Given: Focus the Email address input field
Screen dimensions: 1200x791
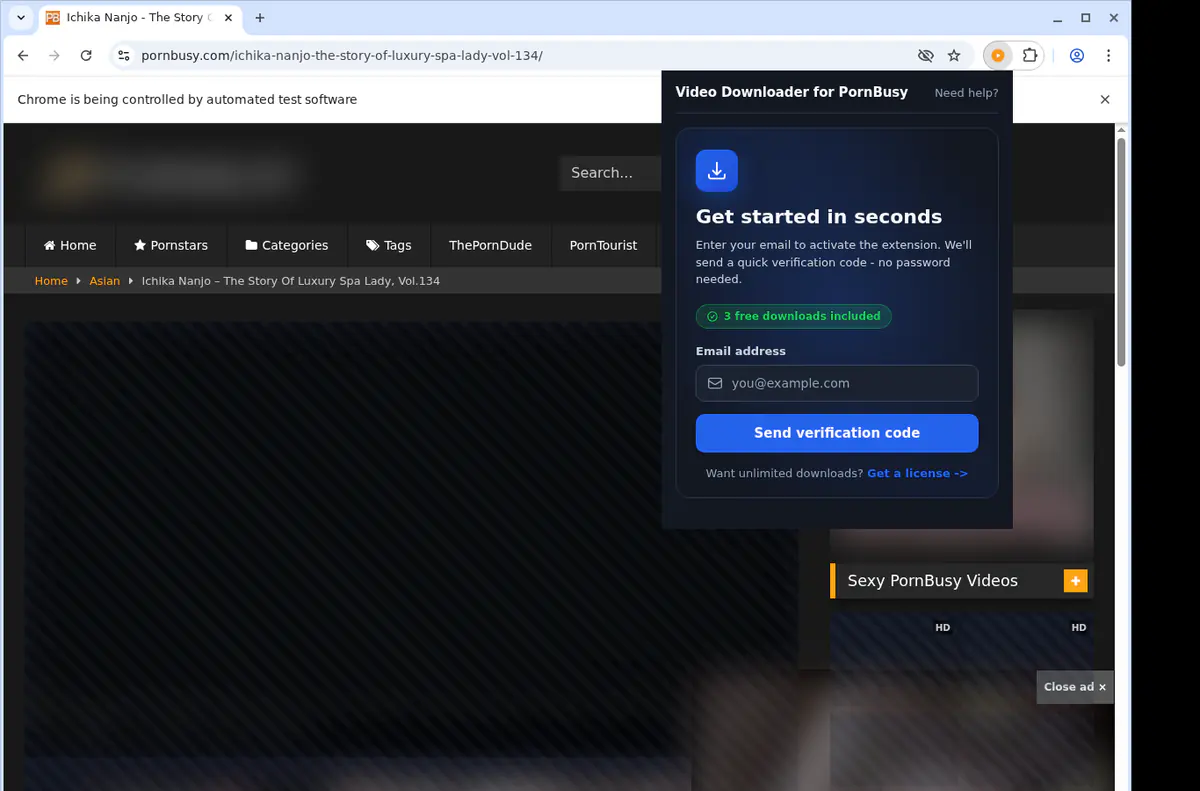Looking at the screenshot, I should click(x=837, y=383).
